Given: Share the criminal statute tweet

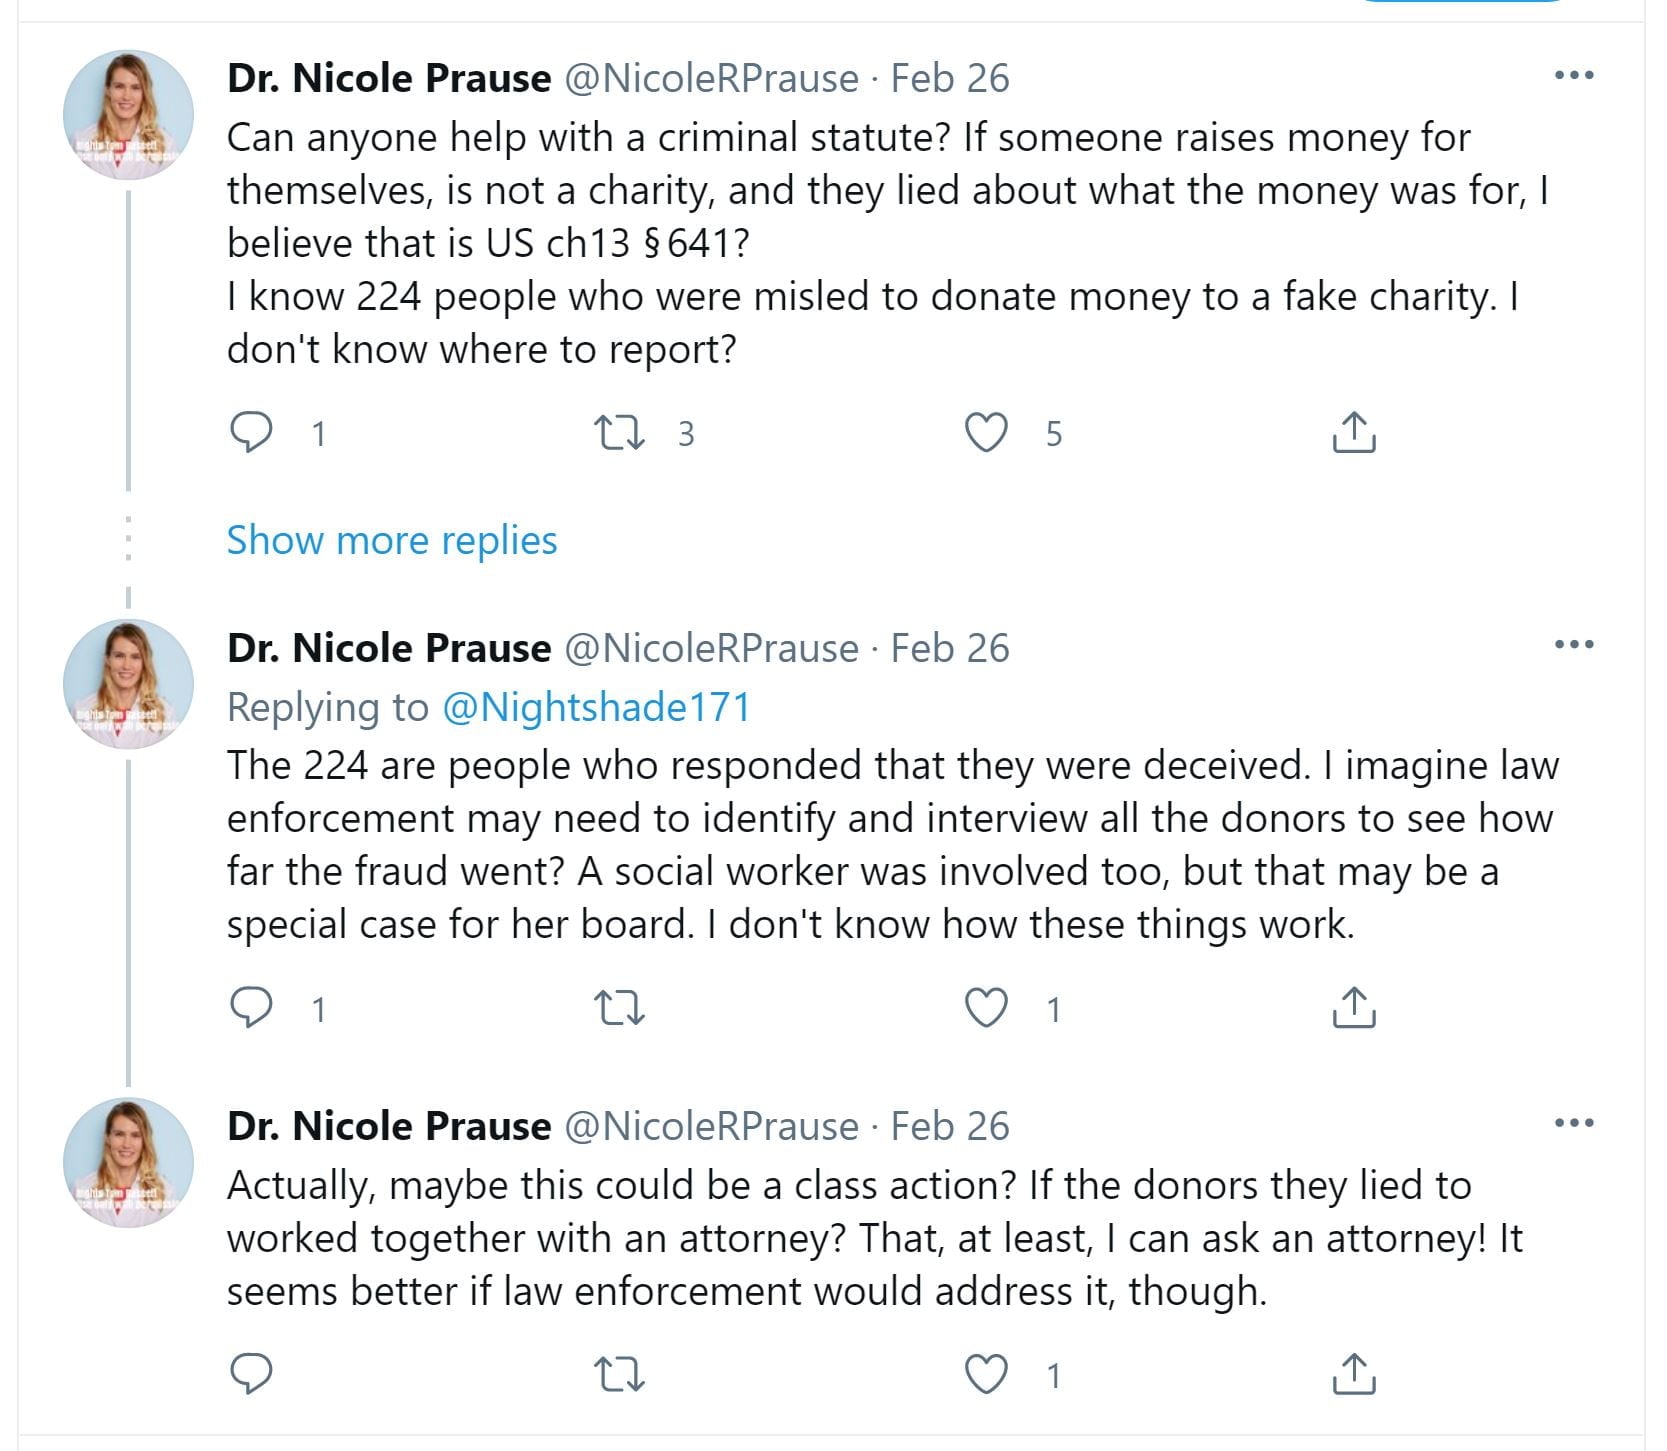Looking at the screenshot, I should [x=1354, y=432].
